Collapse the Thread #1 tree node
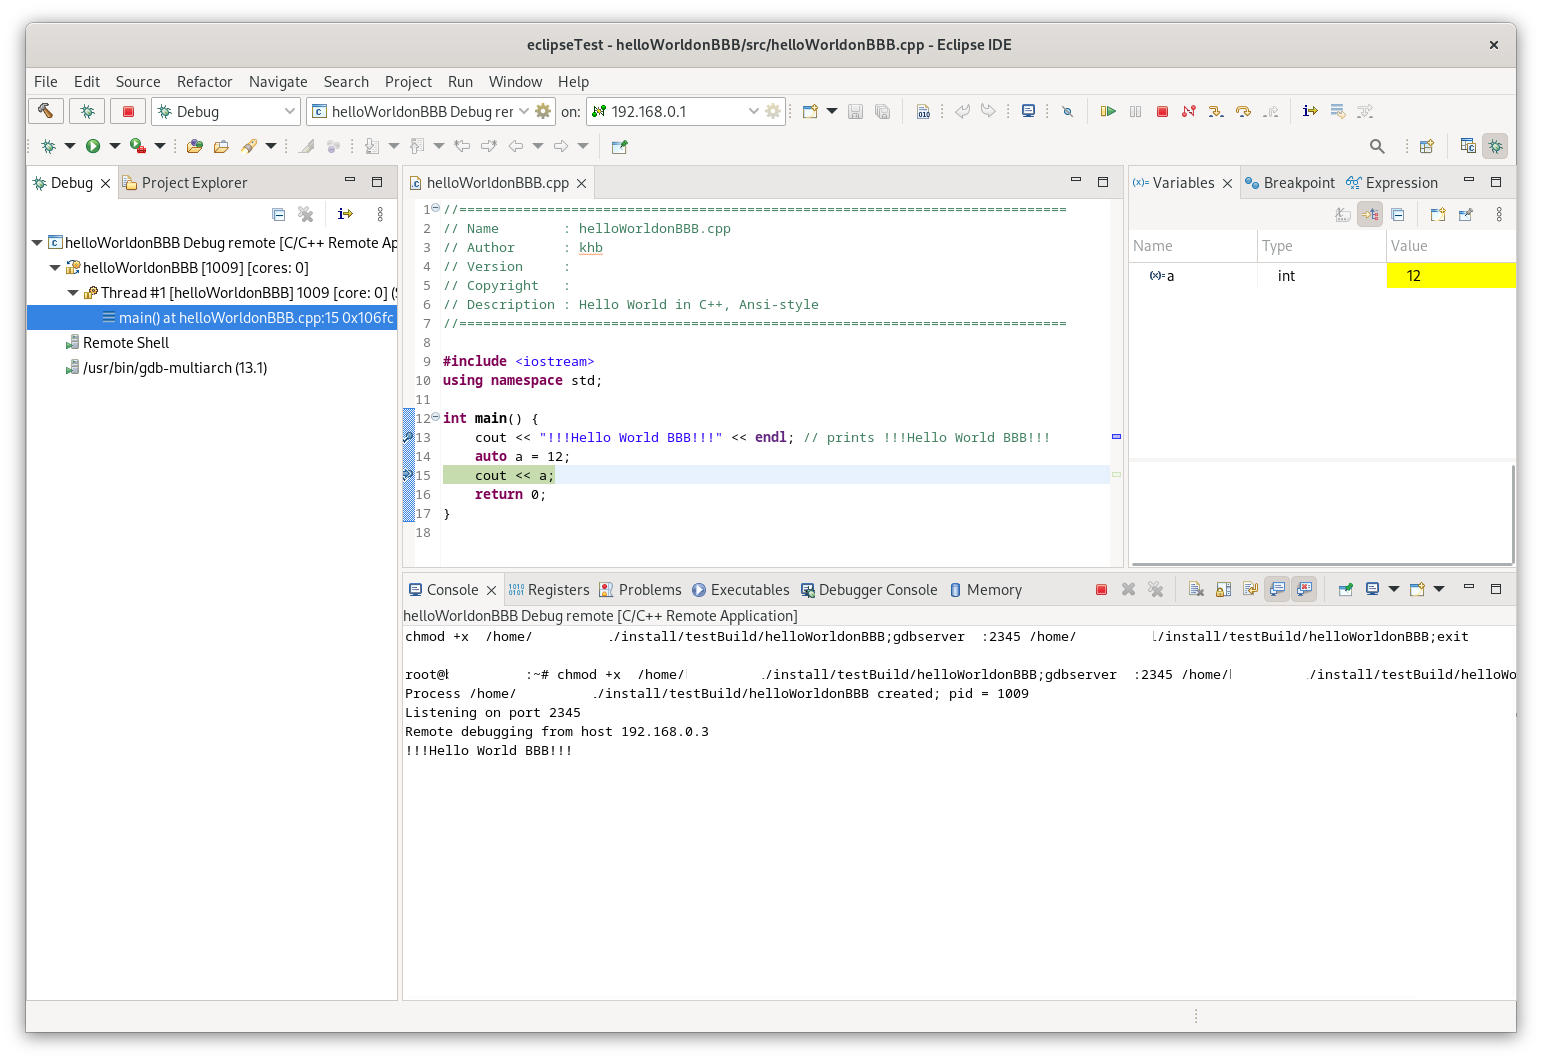The height and width of the screenshot is (1061, 1542). [x=72, y=292]
